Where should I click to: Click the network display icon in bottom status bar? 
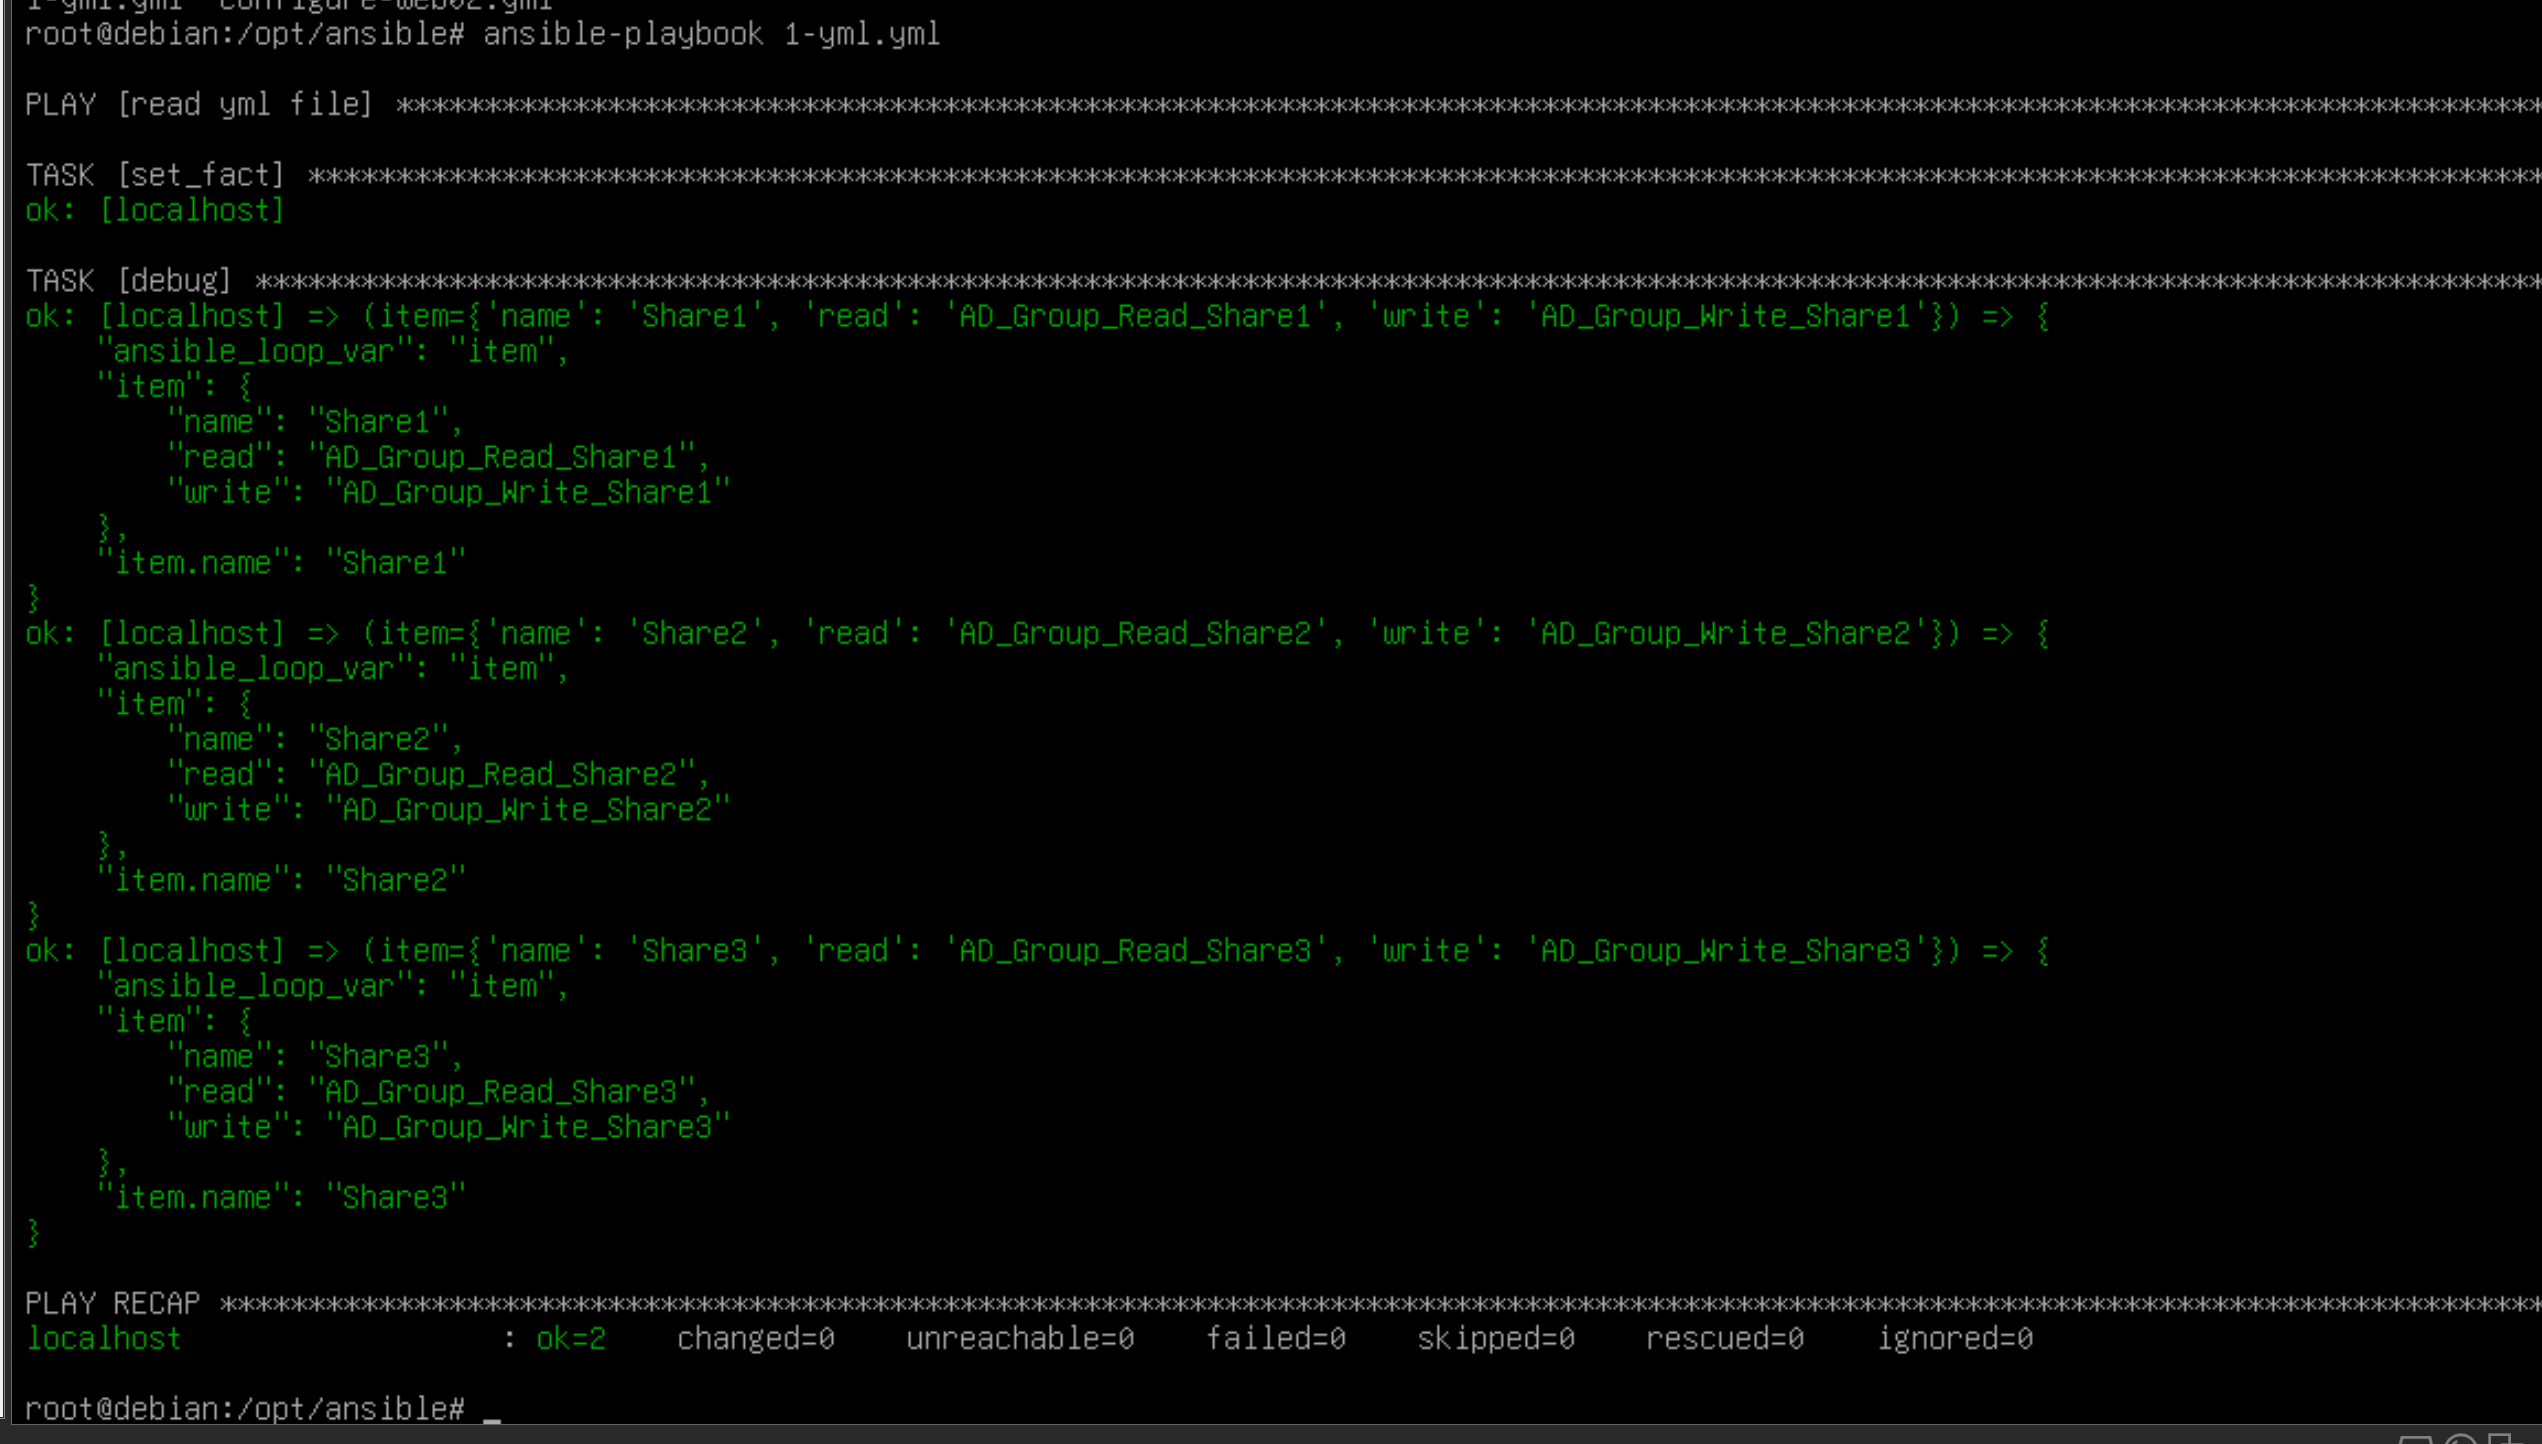(2506, 1439)
